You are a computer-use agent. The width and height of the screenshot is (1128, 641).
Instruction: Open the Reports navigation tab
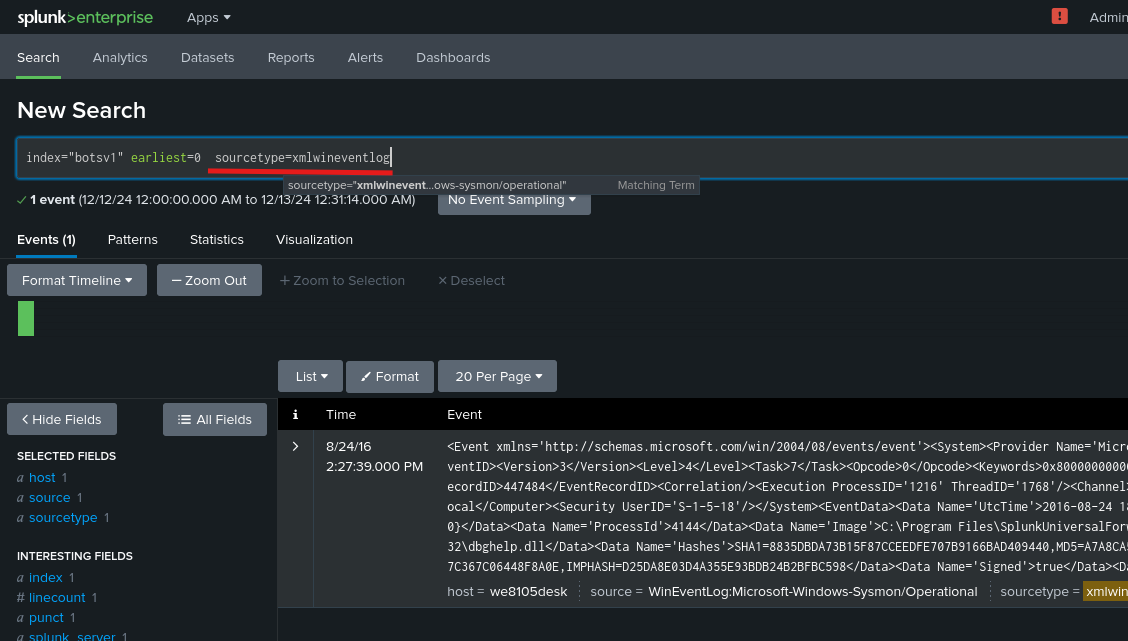click(291, 58)
